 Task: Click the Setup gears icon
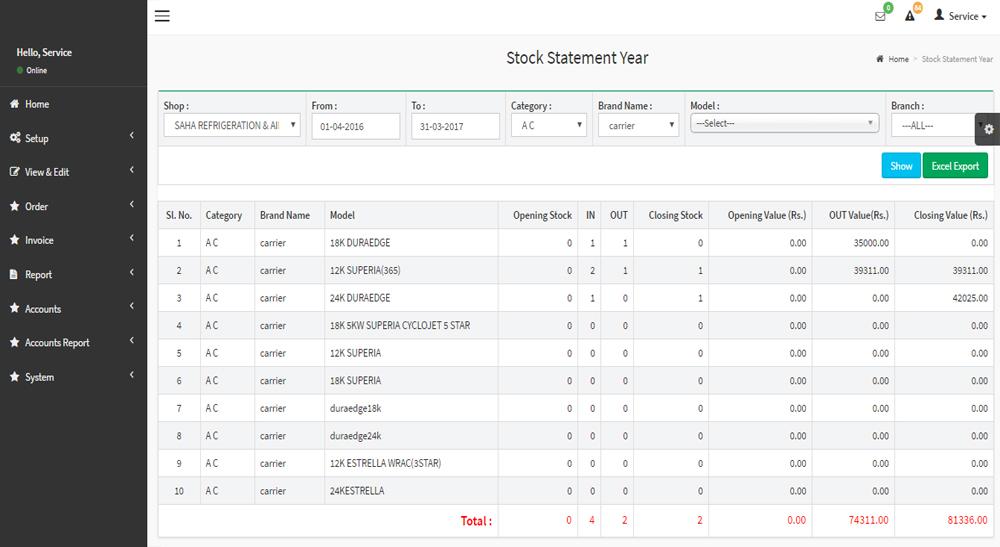click(15, 138)
